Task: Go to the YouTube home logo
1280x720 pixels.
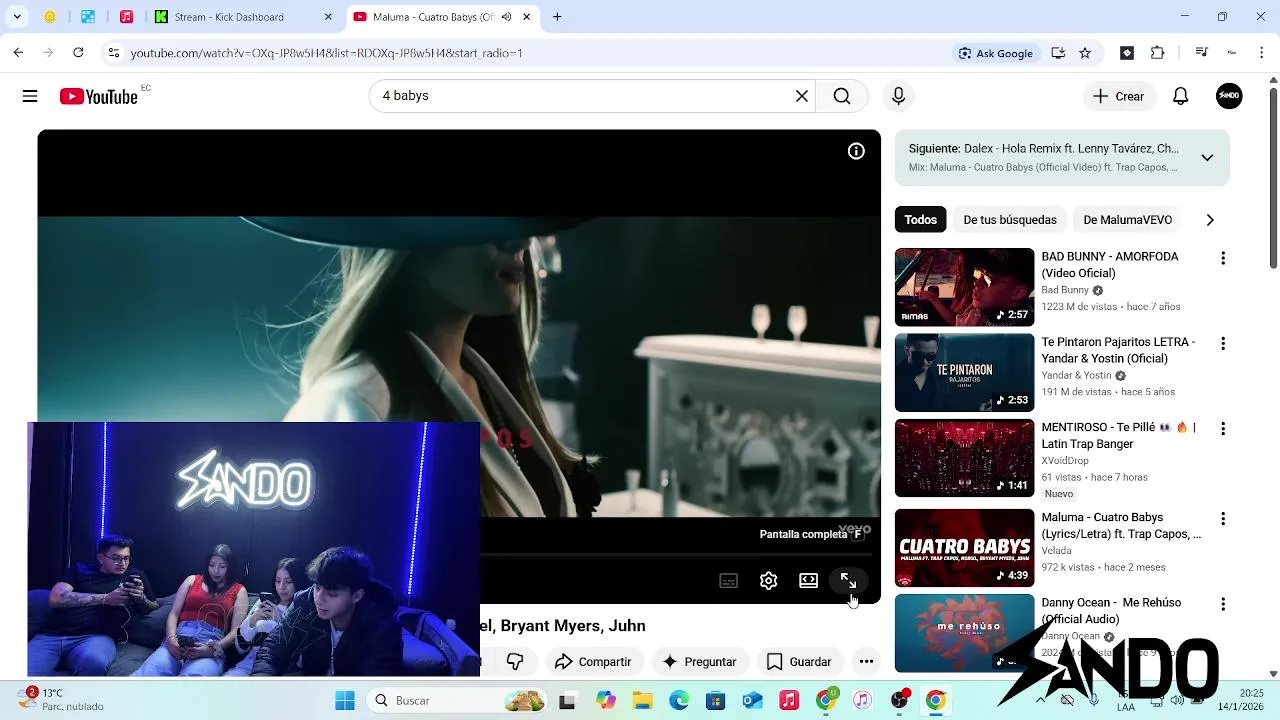Action: pyautogui.click(x=98, y=96)
